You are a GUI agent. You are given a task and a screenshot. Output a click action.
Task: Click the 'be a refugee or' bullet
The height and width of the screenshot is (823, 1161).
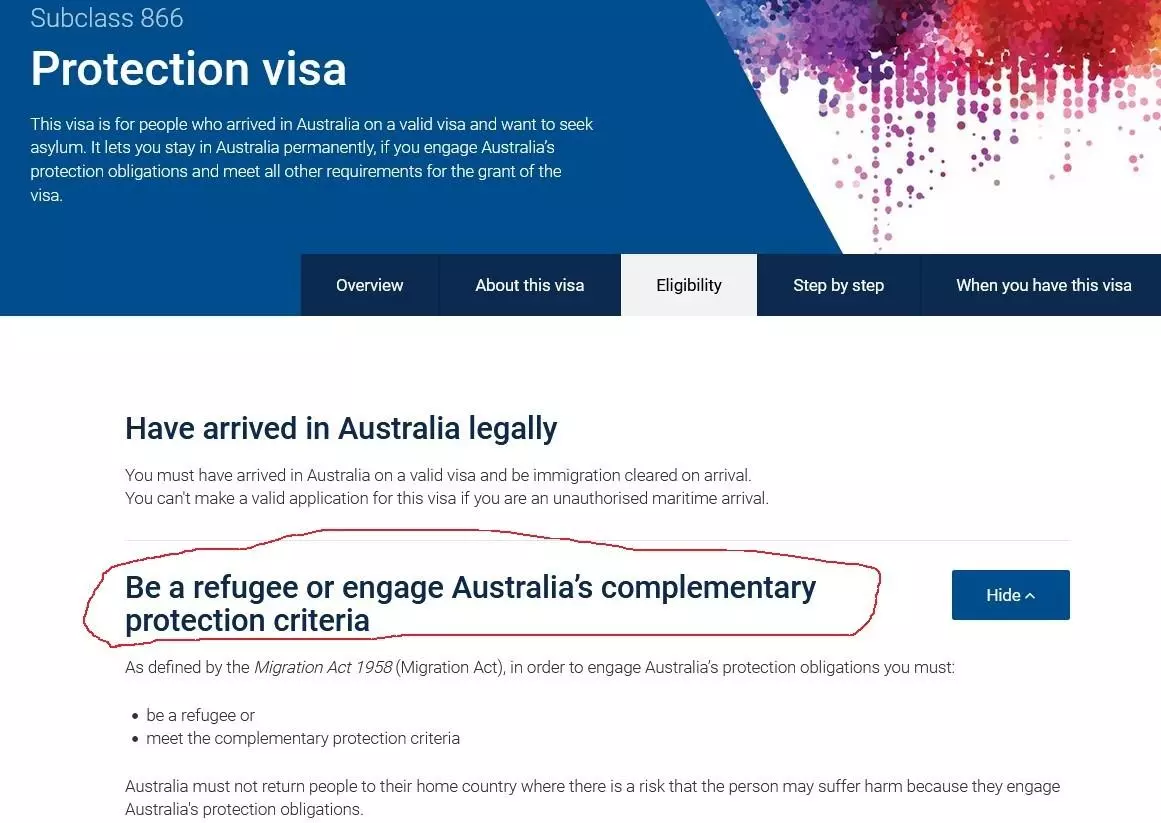click(200, 715)
